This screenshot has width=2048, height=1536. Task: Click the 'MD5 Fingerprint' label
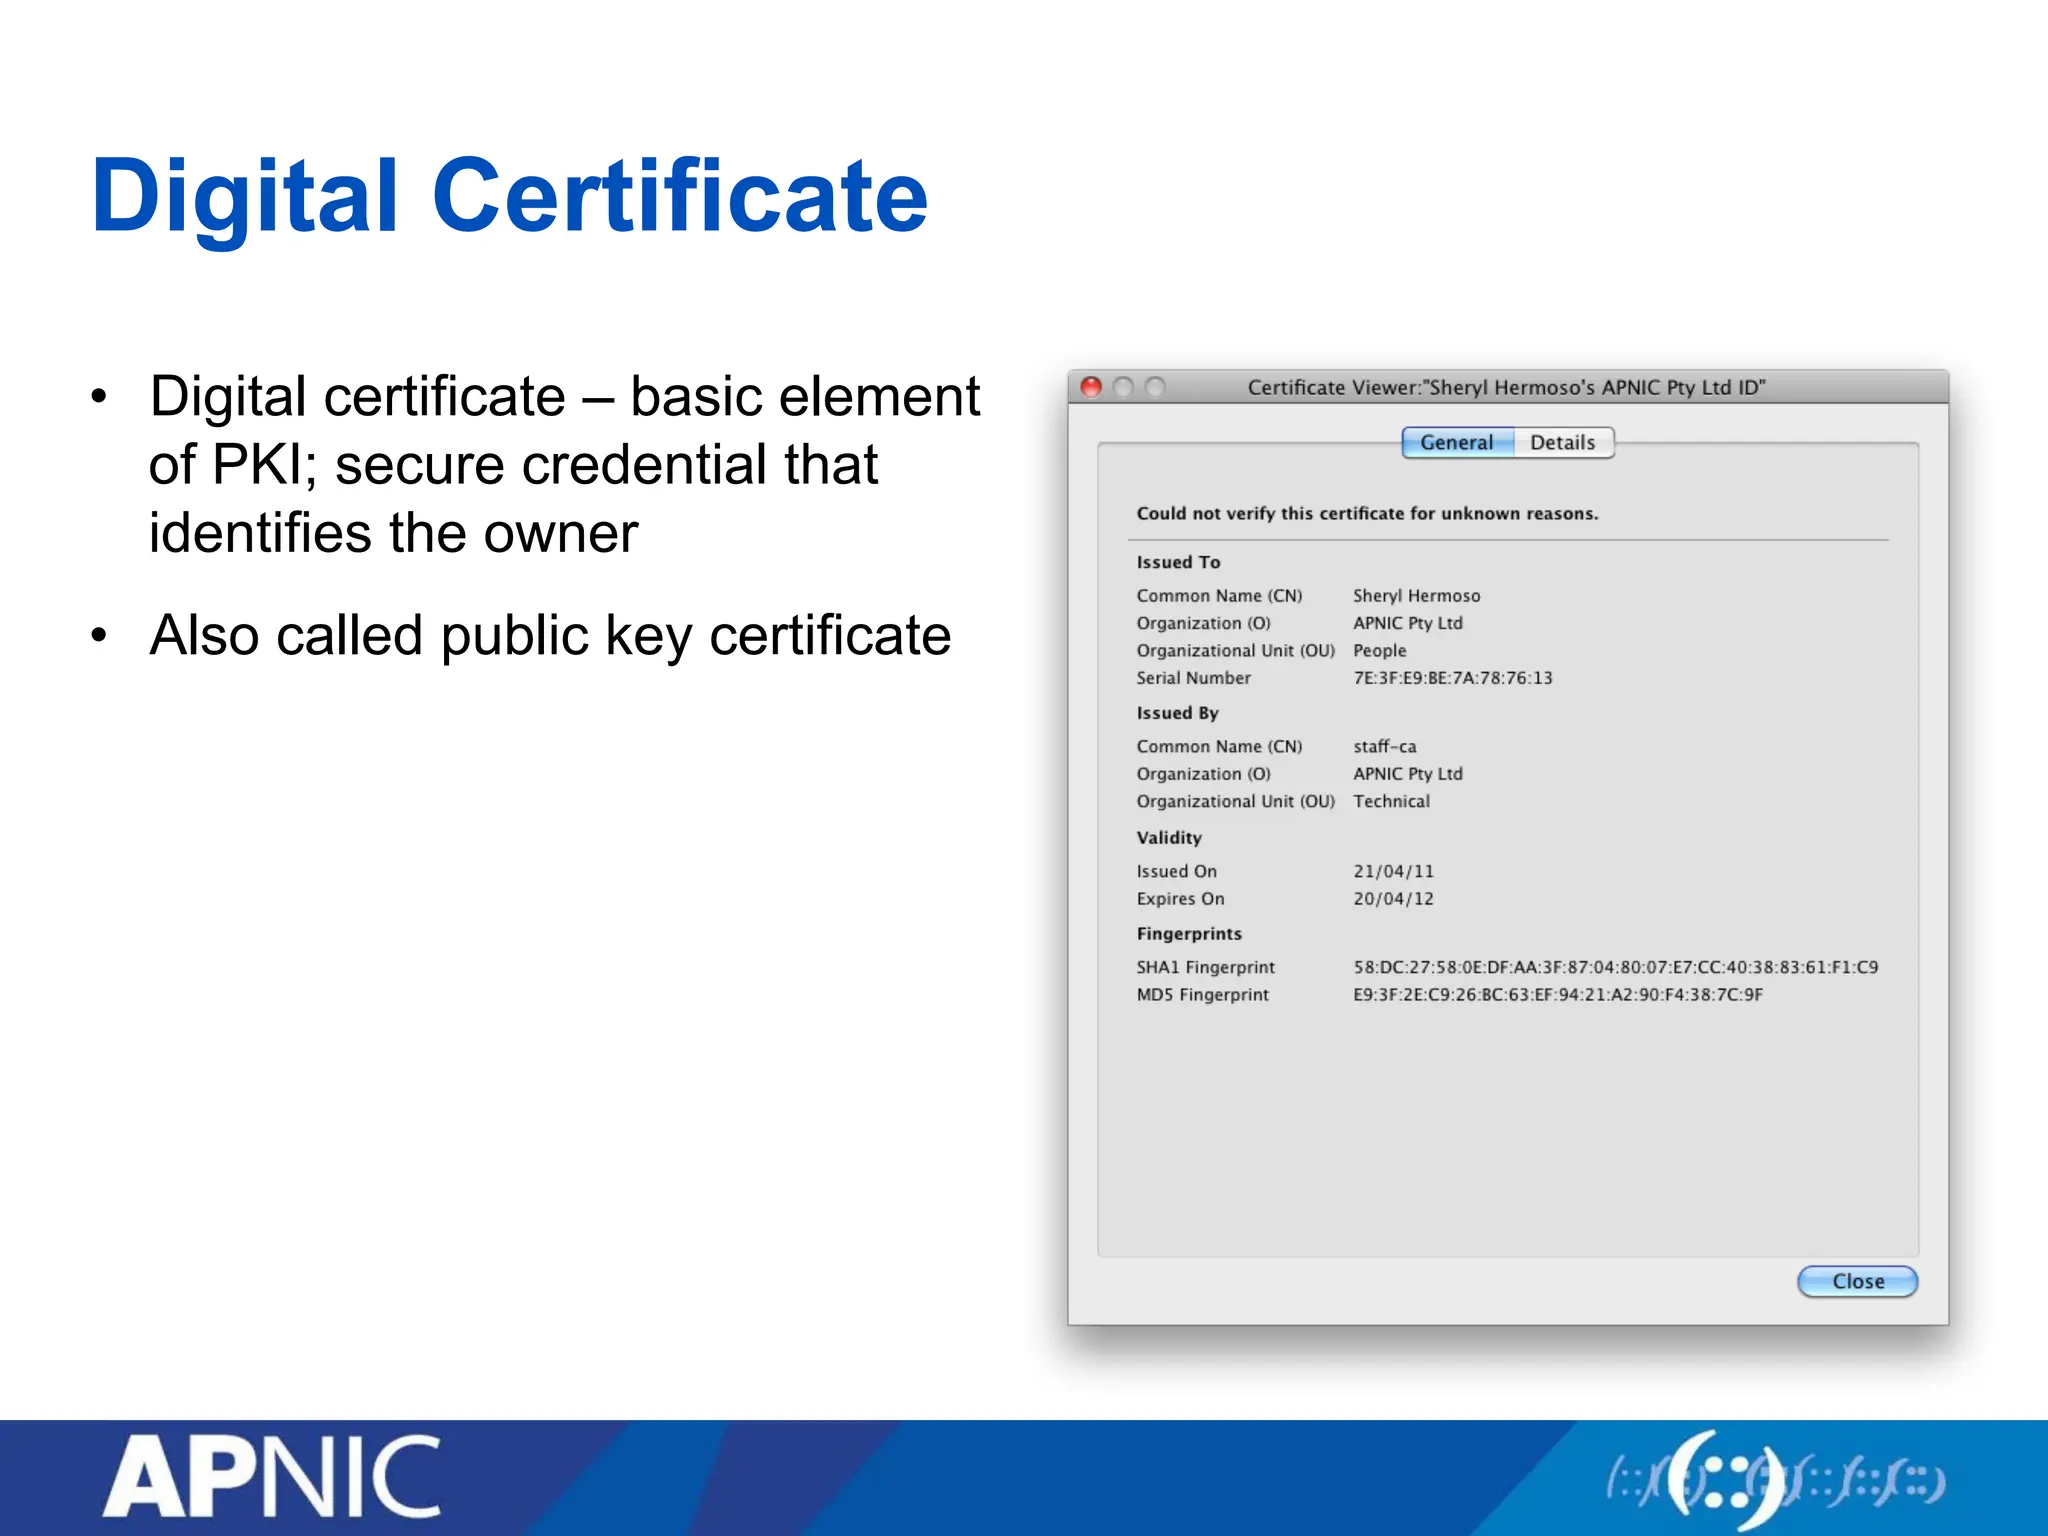click(x=1202, y=995)
